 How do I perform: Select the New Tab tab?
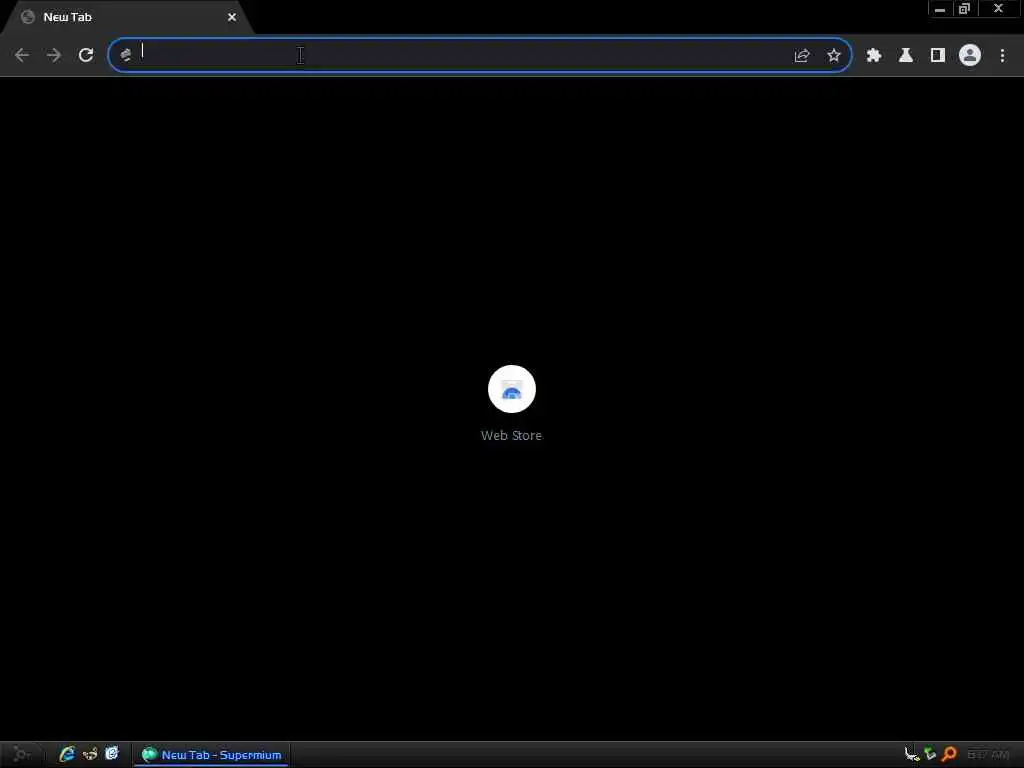129,18
